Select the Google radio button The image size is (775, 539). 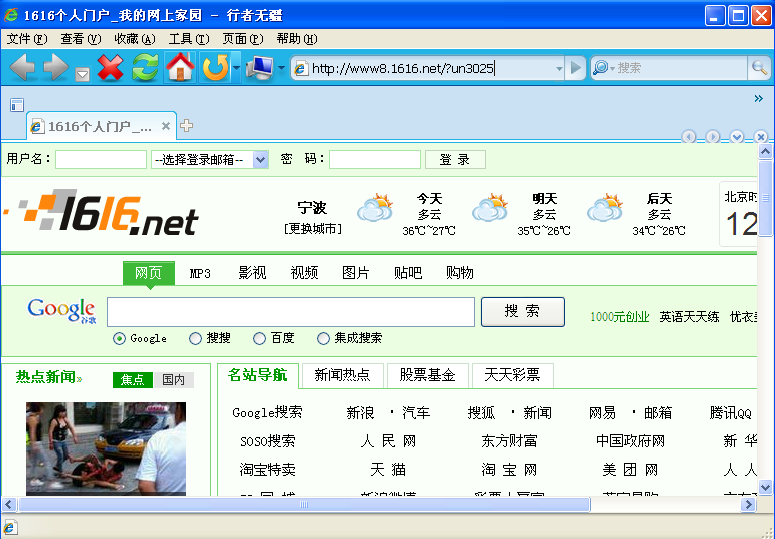(120, 338)
